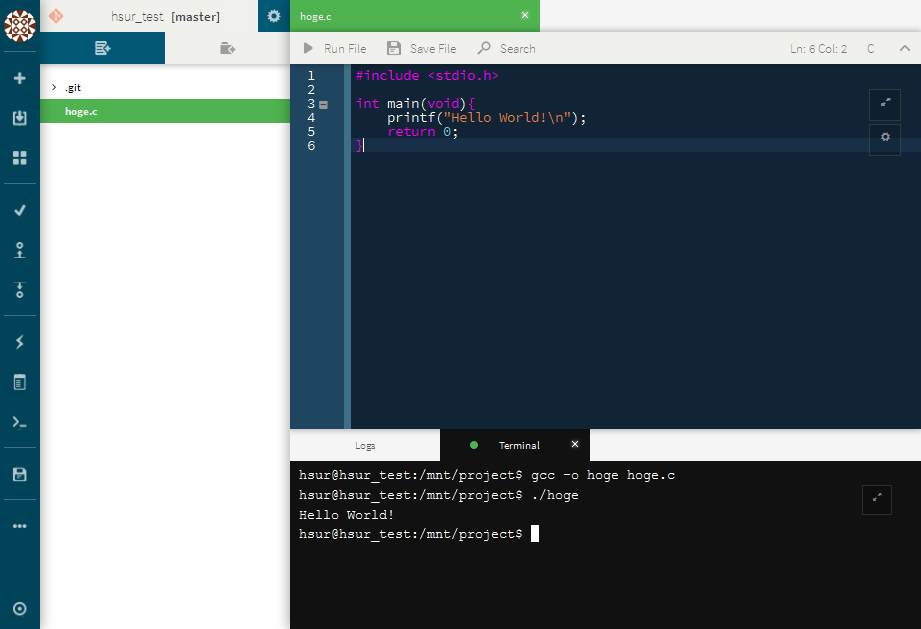This screenshot has height=629, width=921.
Task: Switch to the Logs tab
Action: click(364, 444)
